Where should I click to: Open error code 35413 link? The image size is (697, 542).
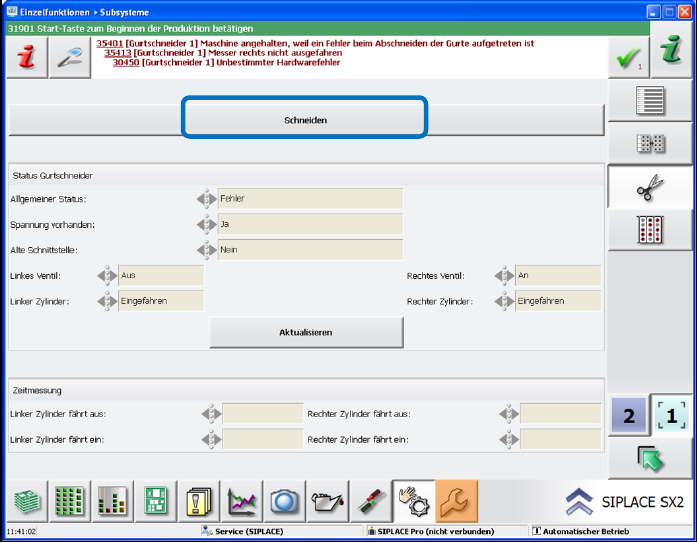(117, 53)
